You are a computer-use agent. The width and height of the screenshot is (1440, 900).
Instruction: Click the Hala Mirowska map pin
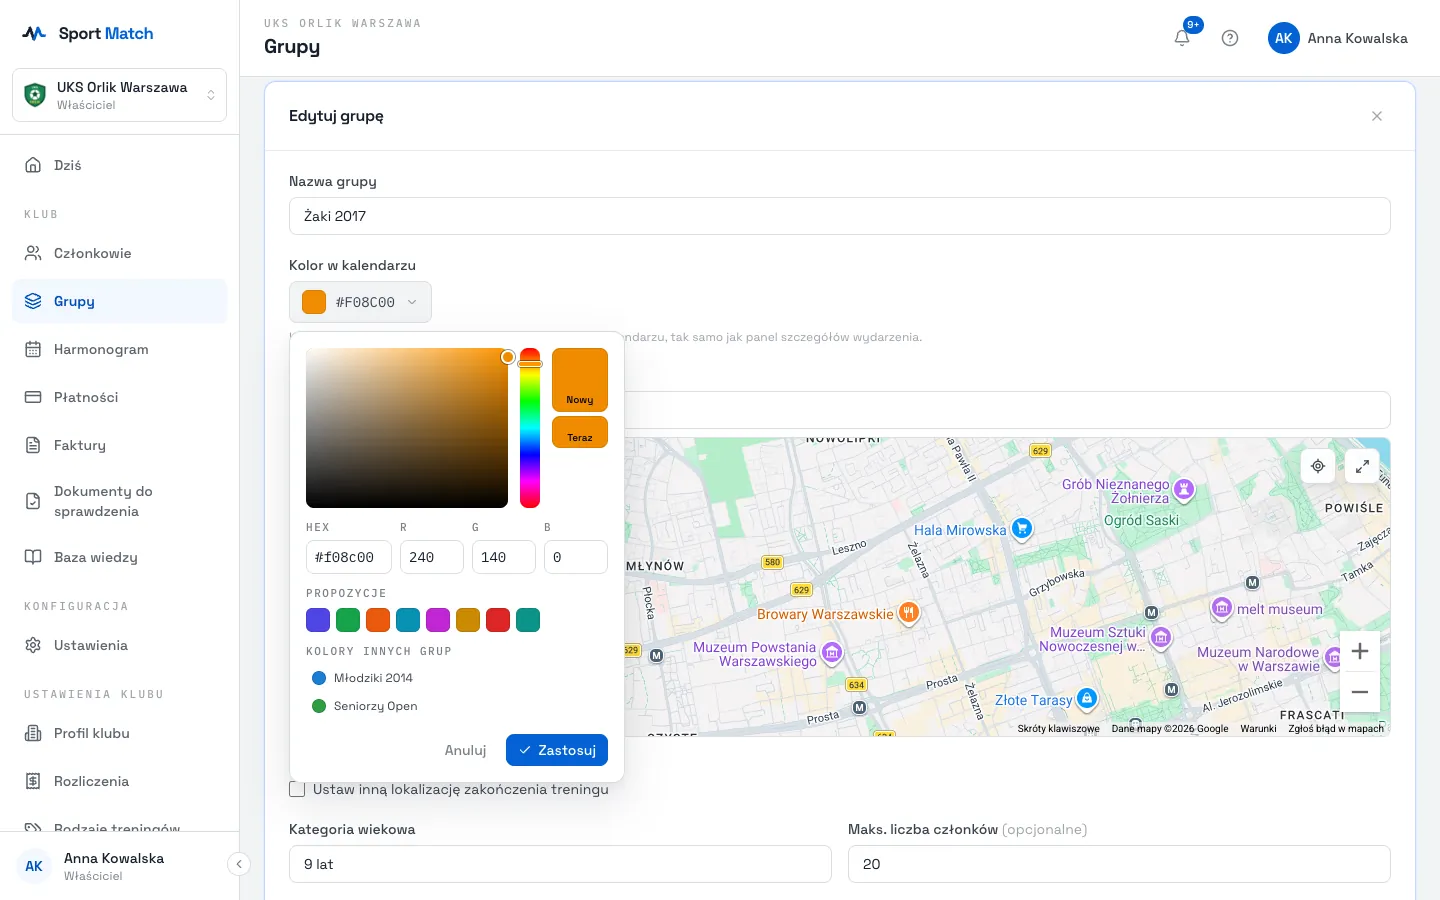coord(1022,528)
